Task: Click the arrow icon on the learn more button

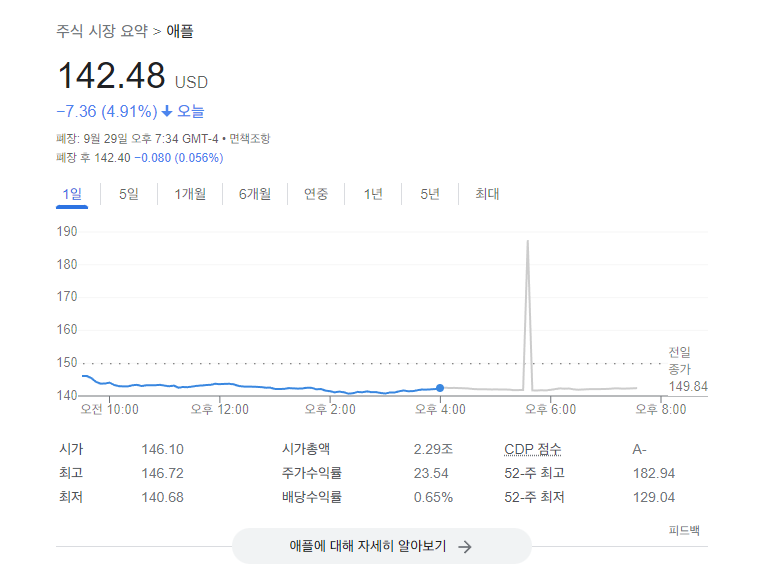Action: (464, 546)
